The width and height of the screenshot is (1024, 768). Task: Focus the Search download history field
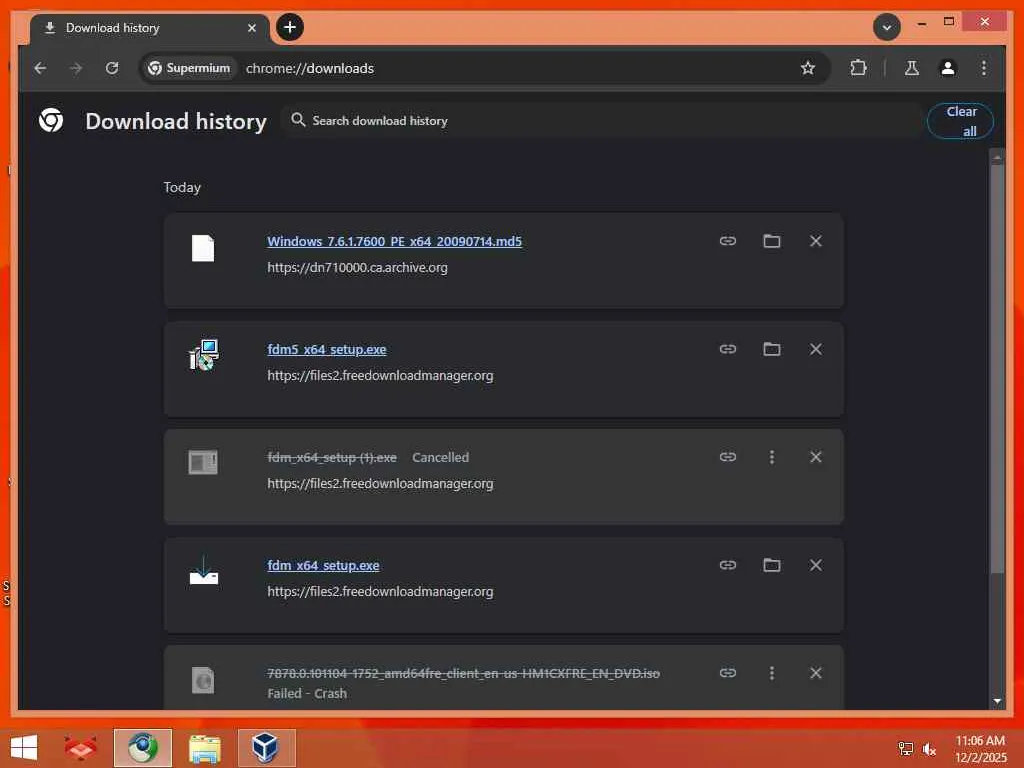pos(601,121)
